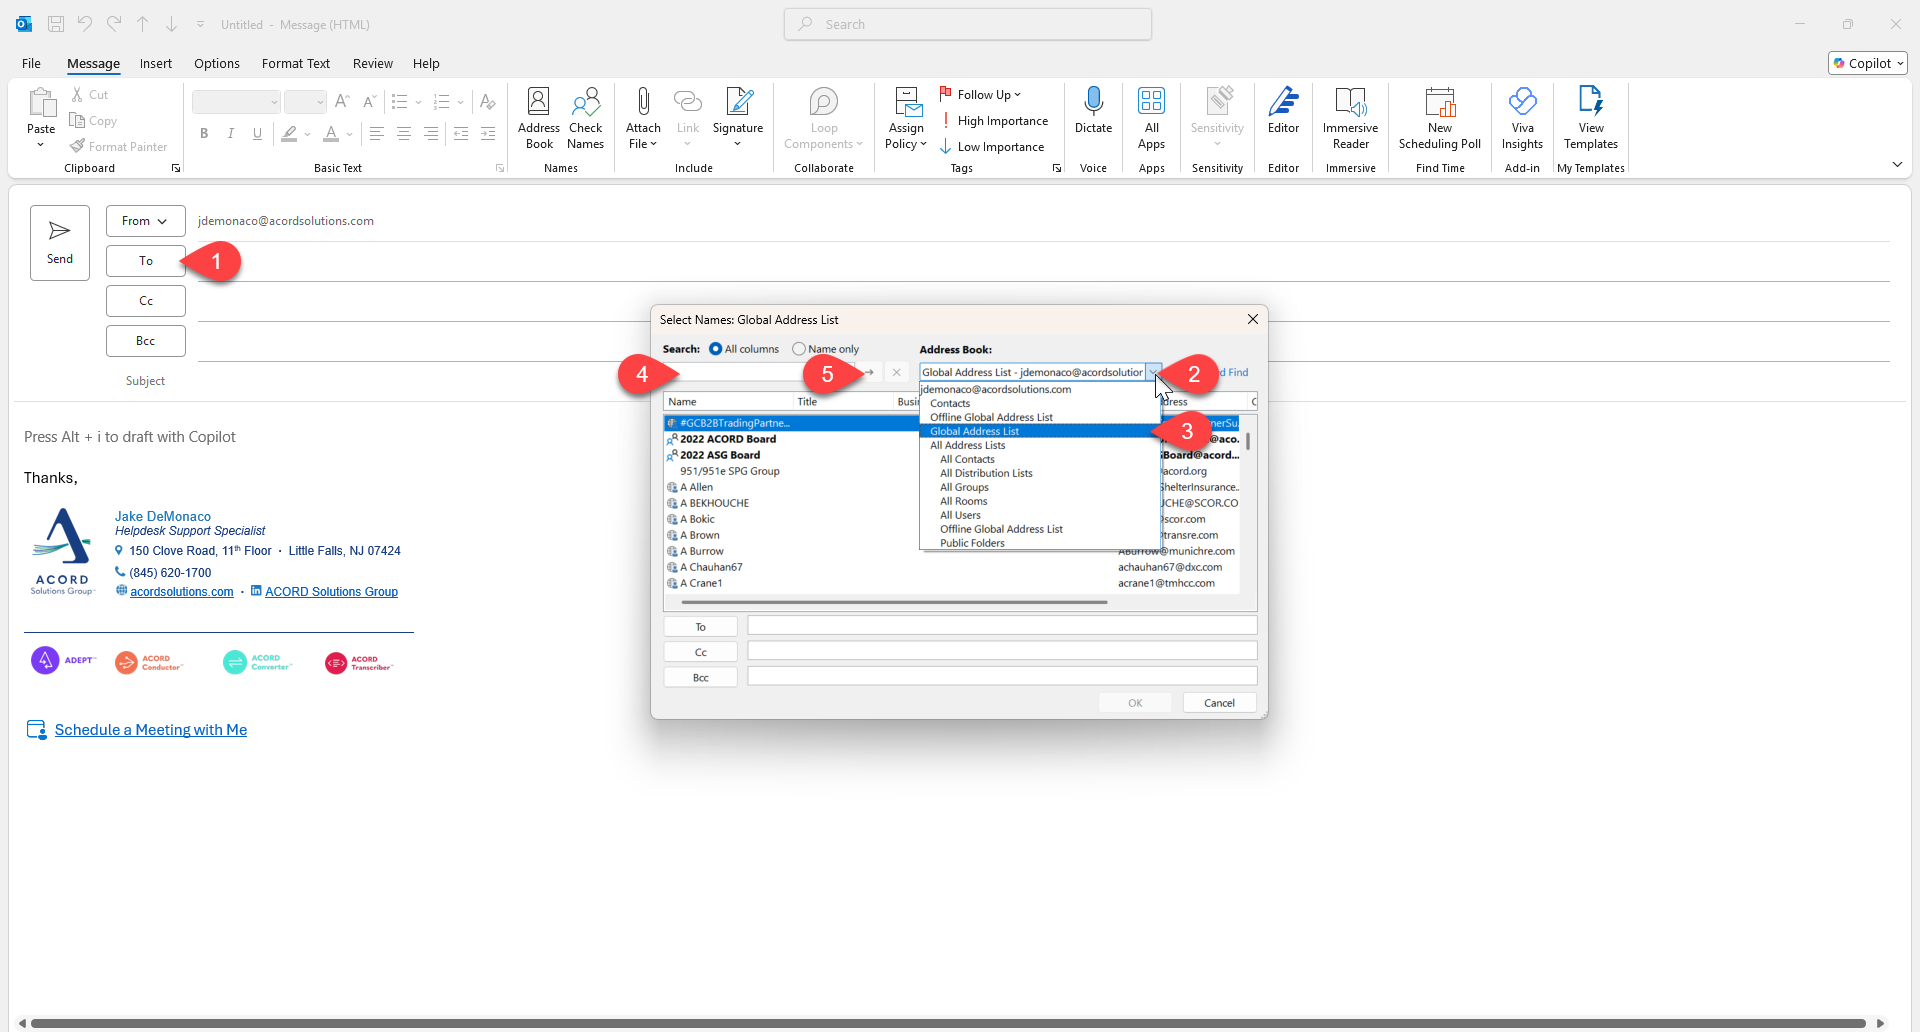
Task: Open the Schedule a Meeting with Me link
Action: click(x=150, y=730)
